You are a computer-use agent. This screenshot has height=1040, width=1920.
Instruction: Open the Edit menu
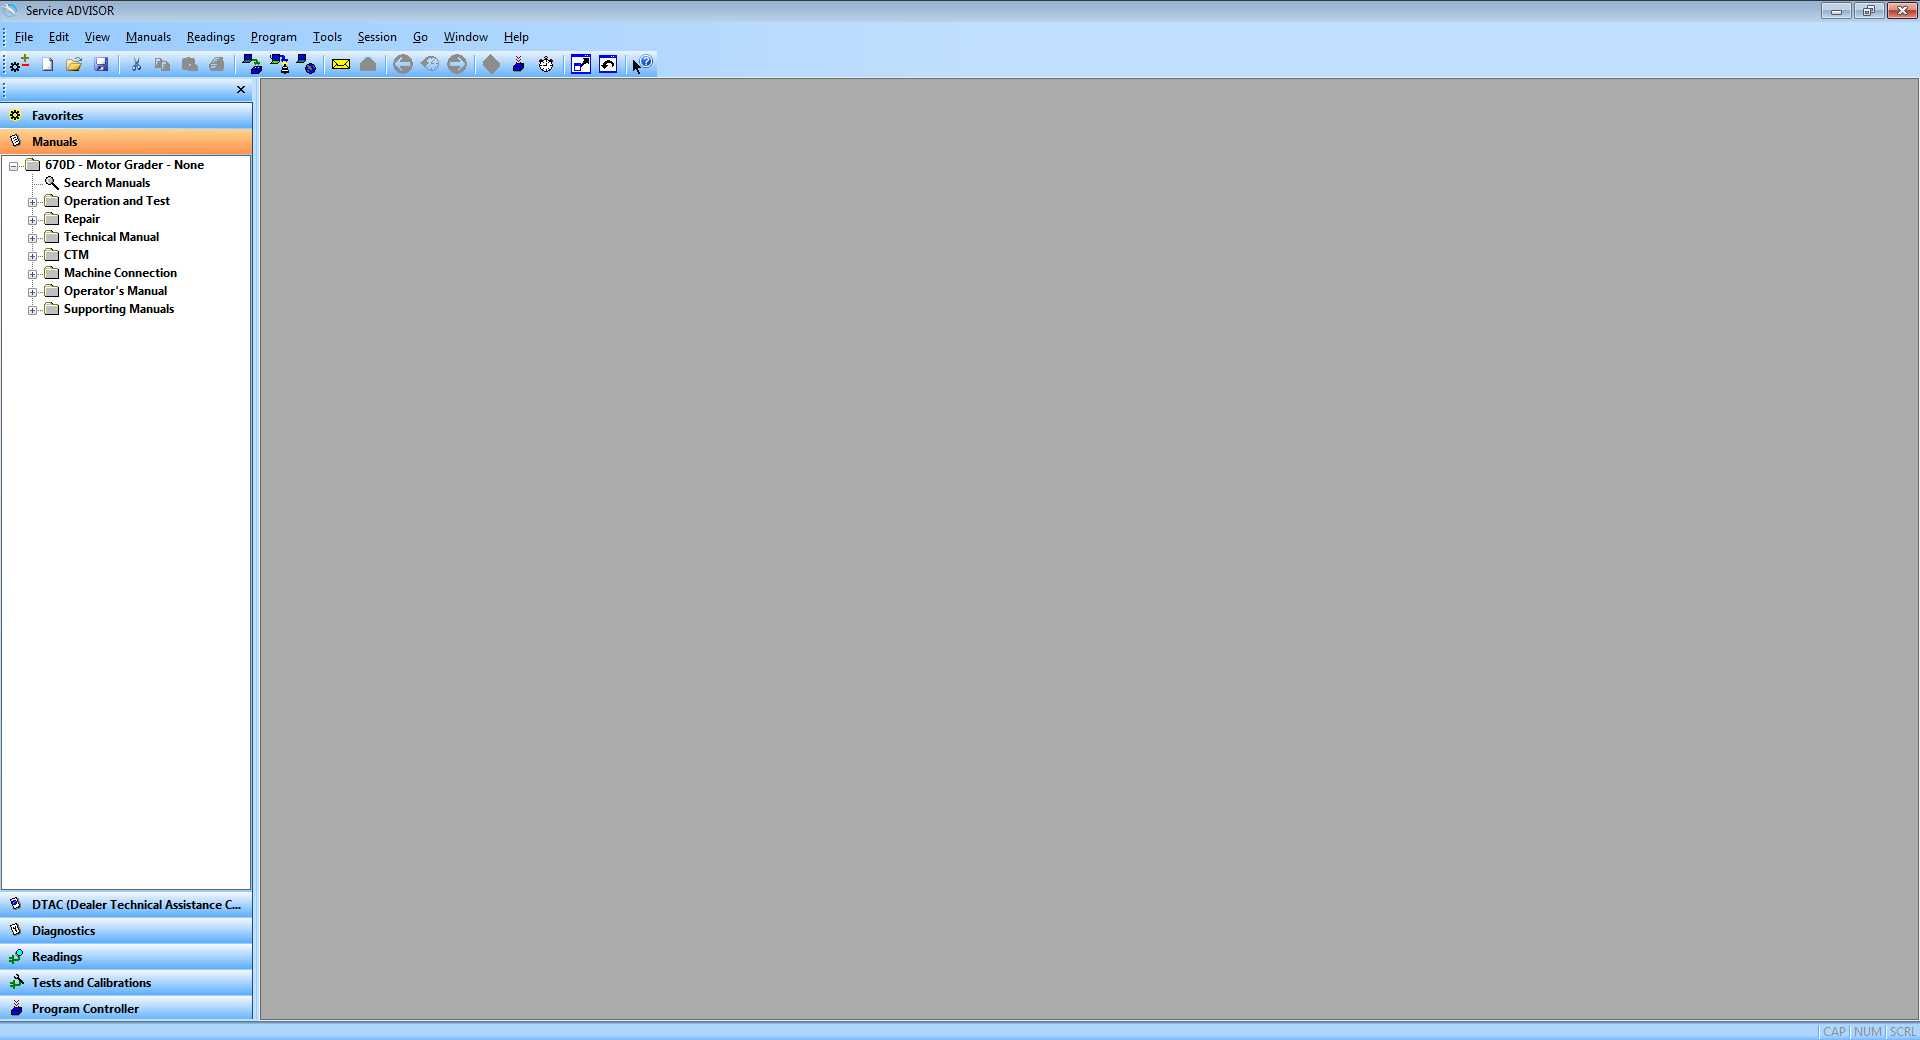pos(59,37)
